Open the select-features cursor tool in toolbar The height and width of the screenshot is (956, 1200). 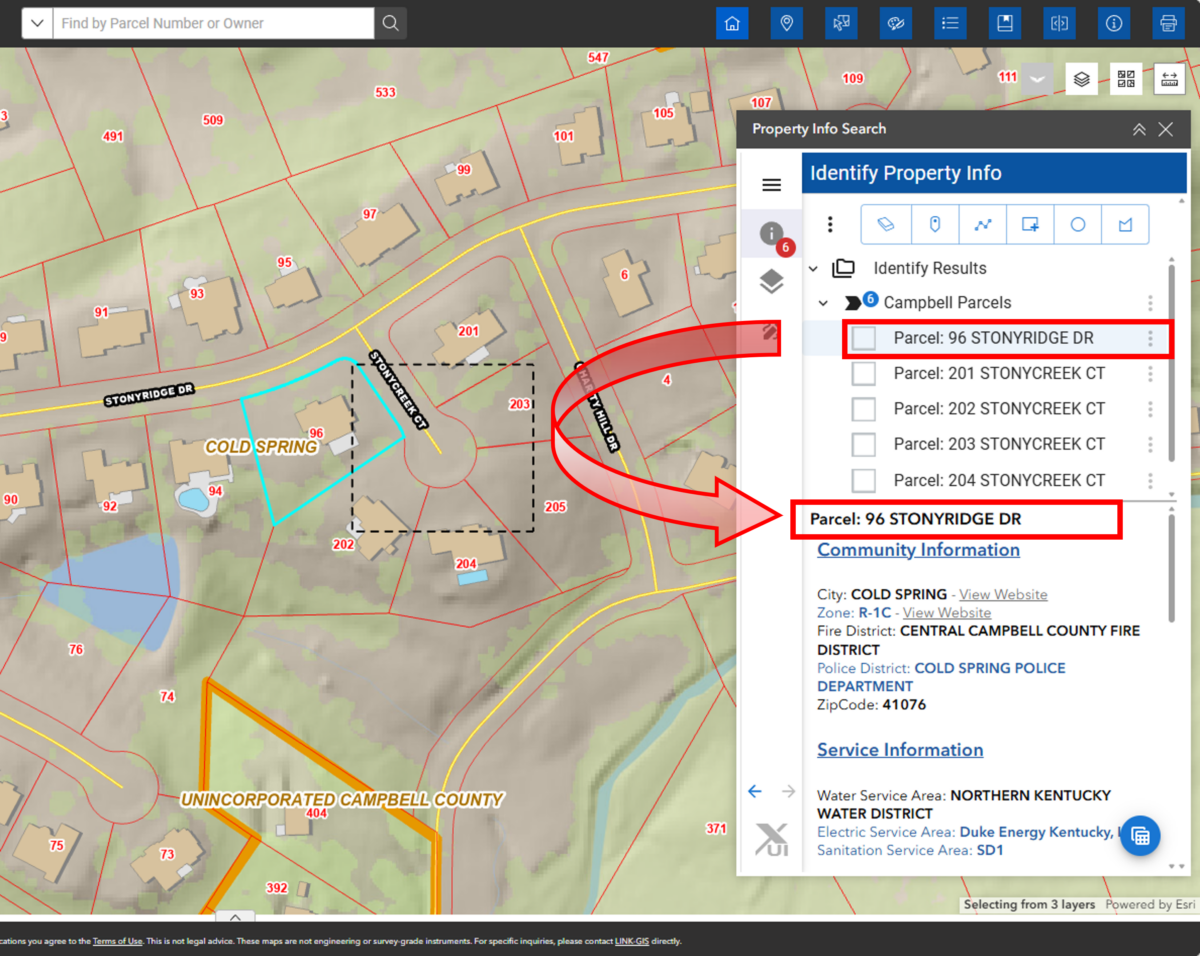pyautogui.click(x=841, y=23)
